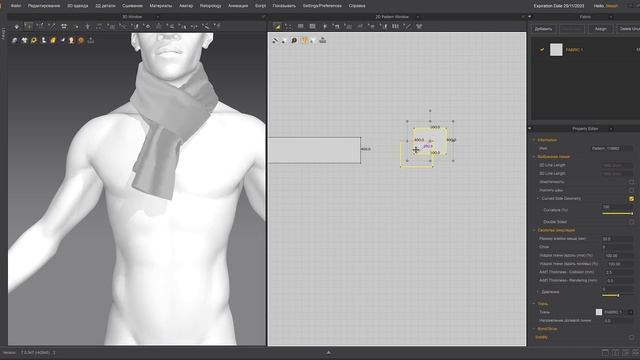Uncheck the Curved Side Geometry checkbox

(631, 199)
